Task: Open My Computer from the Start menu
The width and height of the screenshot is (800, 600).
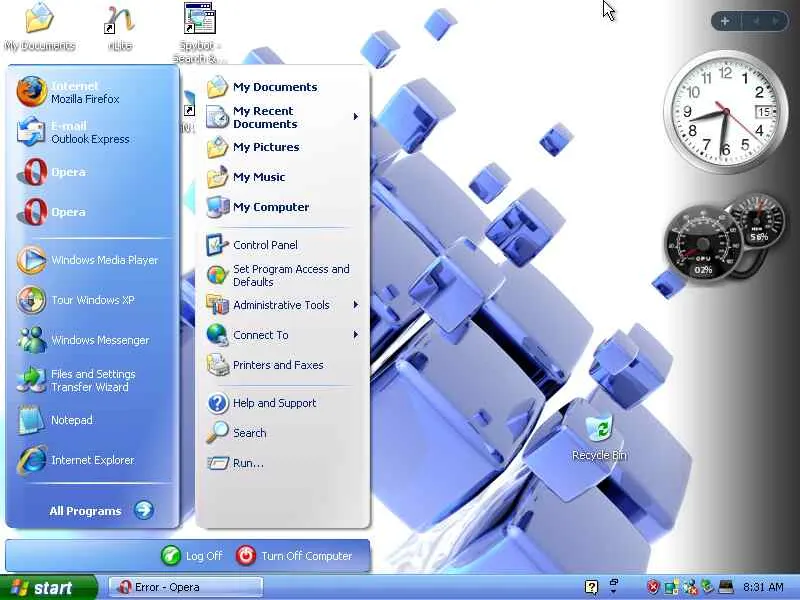Action: click(x=282, y=207)
